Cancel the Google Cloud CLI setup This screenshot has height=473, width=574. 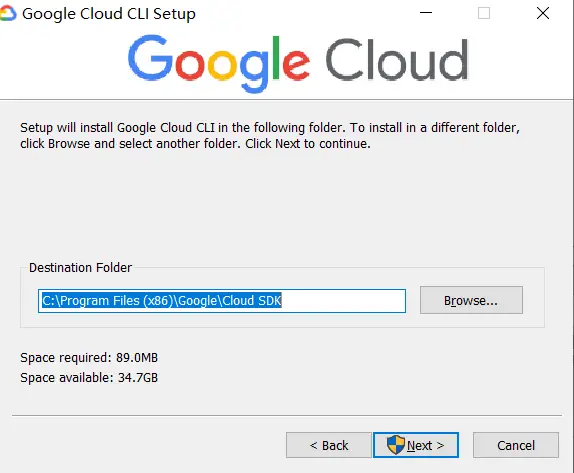point(516,445)
